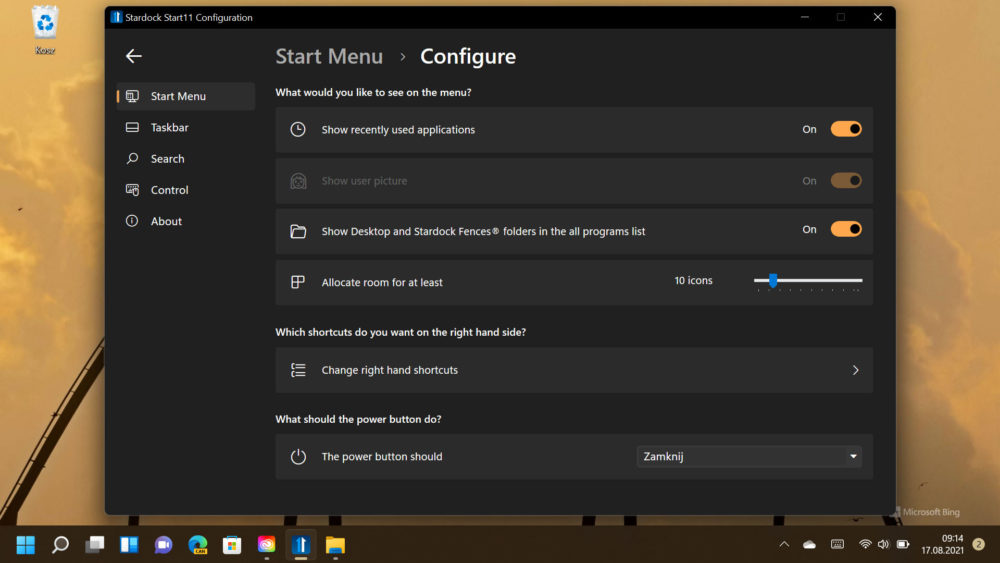Click 'Start Menu' in the breadcrumb
The image size is (1000, 563).
tap(329, 56)
